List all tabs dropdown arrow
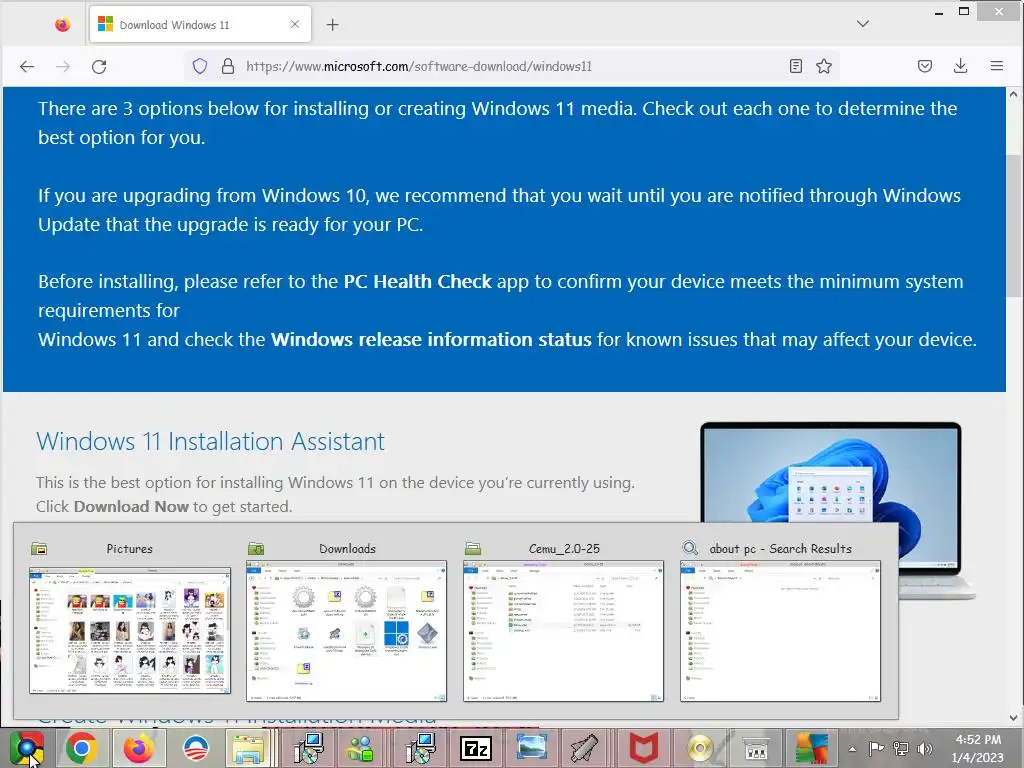Viewport: 1024px width, 768px height. click(863, 24)
